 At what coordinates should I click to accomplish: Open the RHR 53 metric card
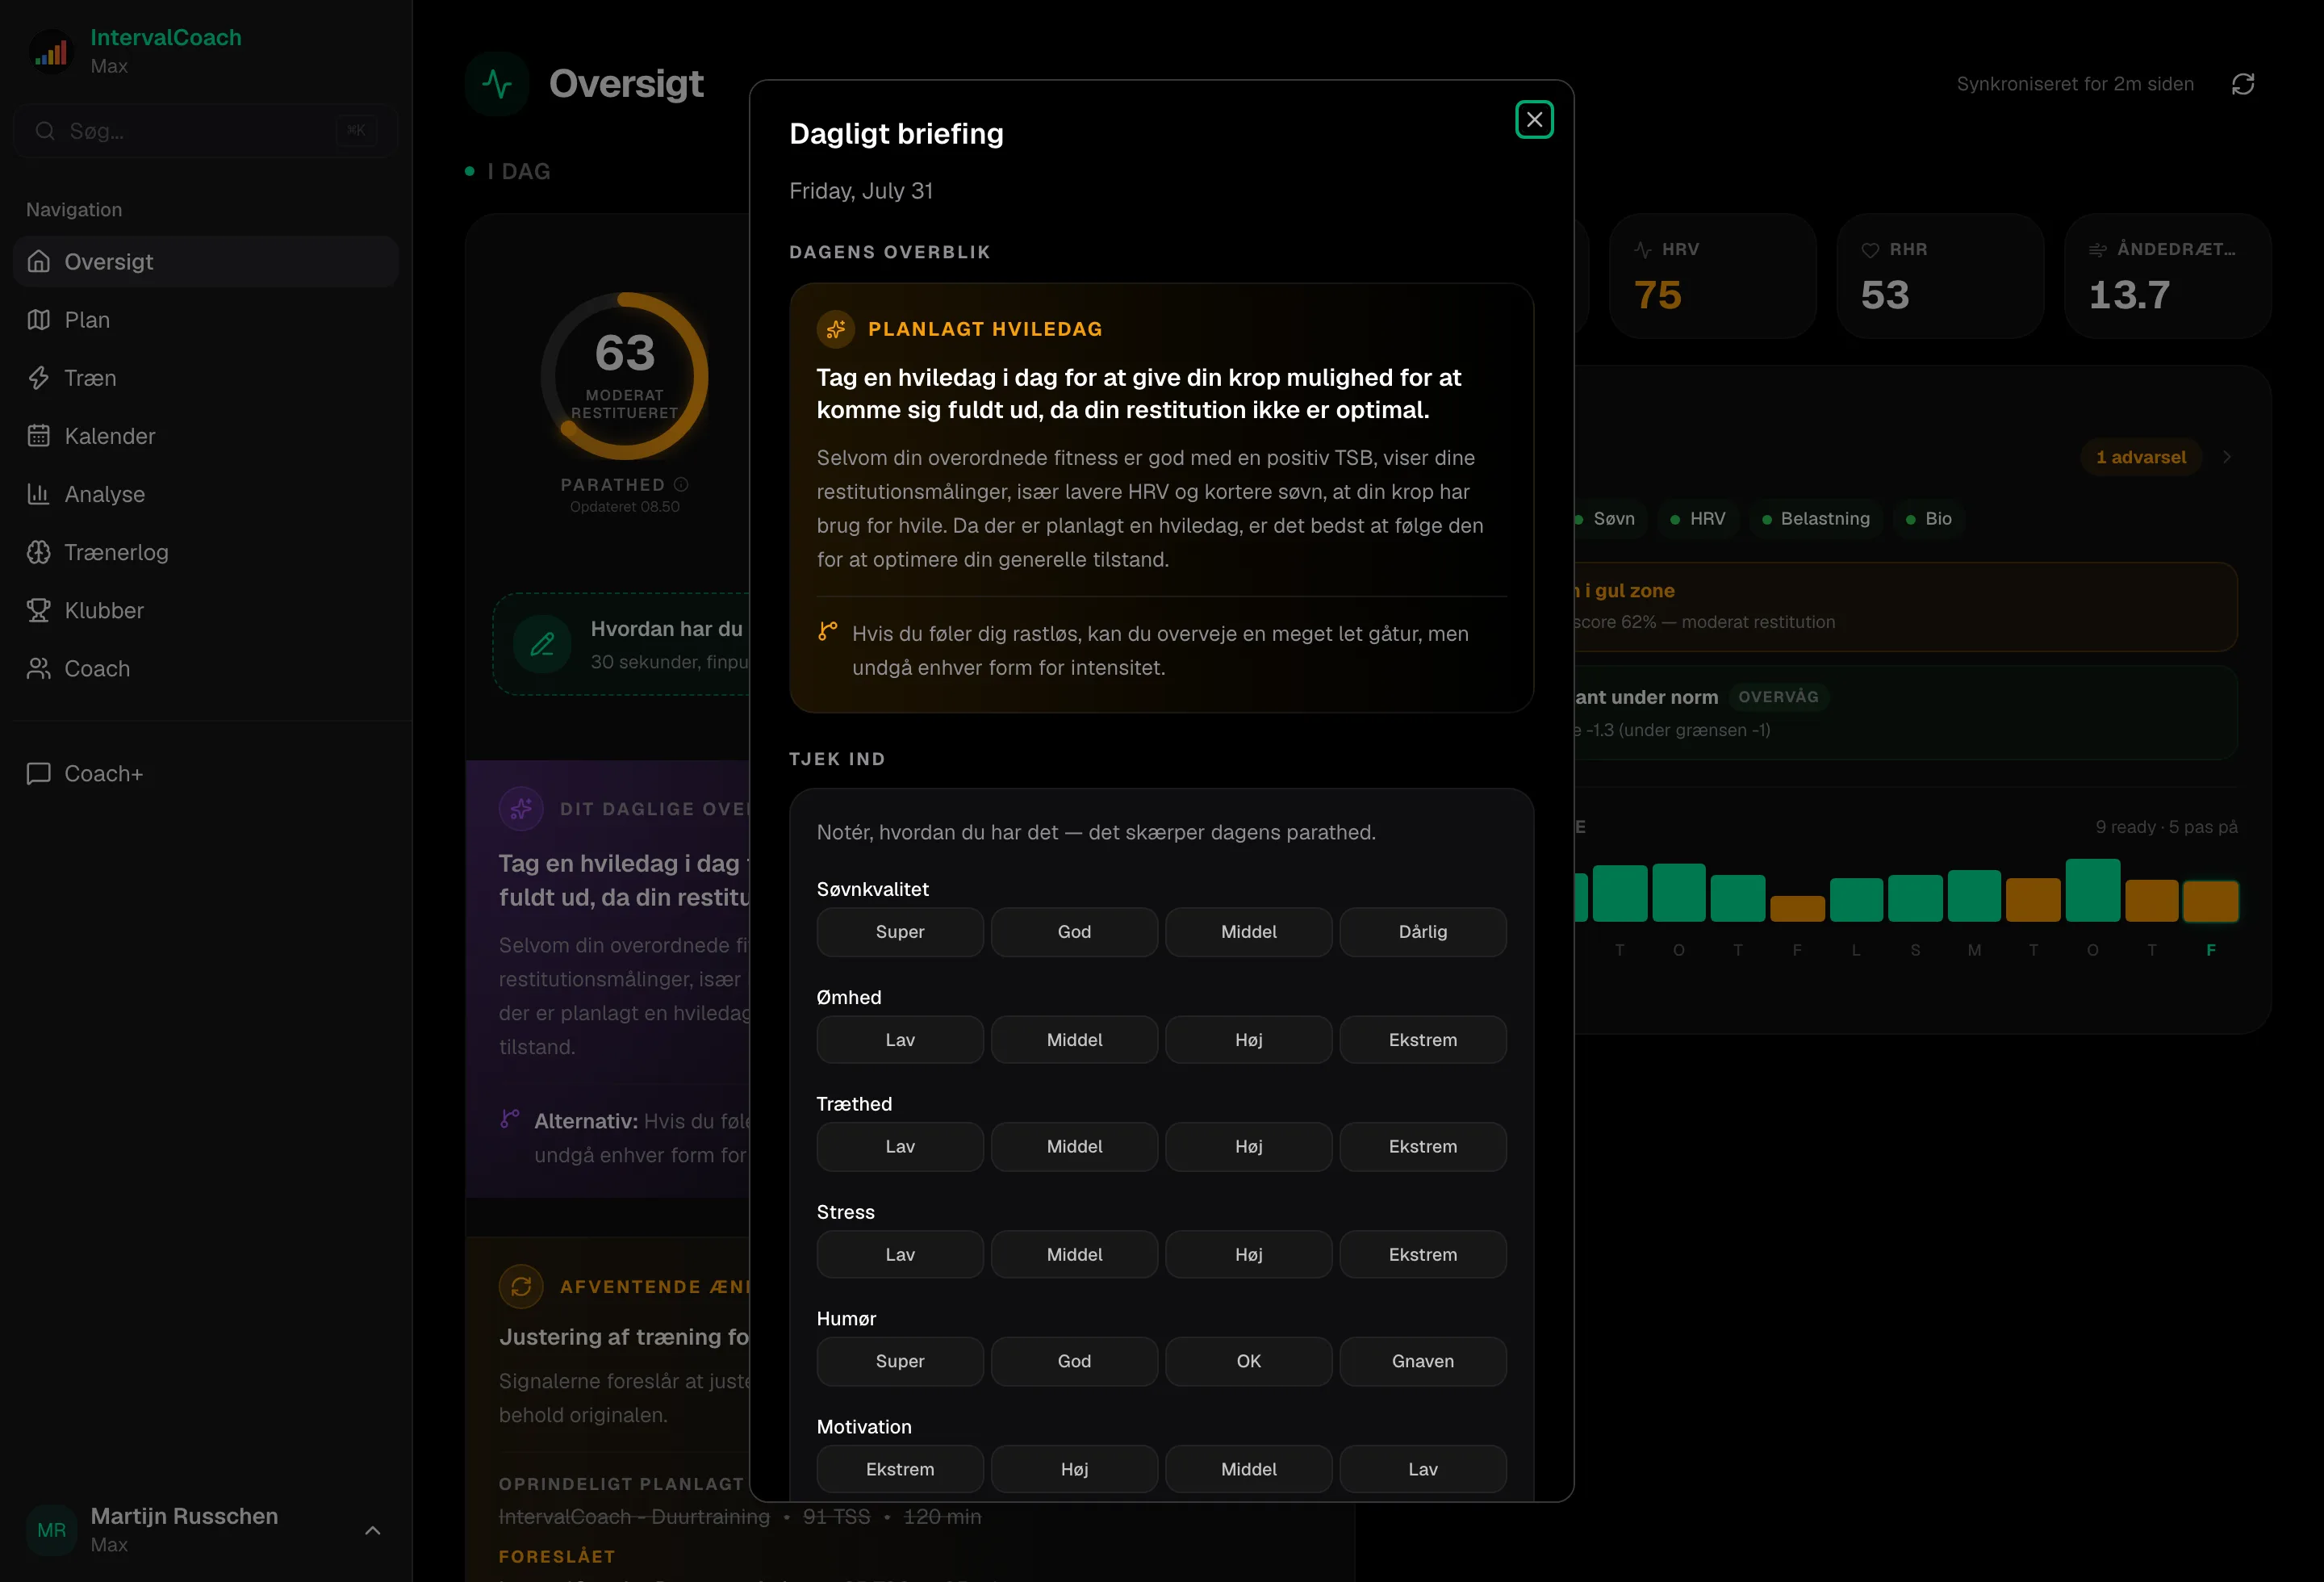point(1940,276)
